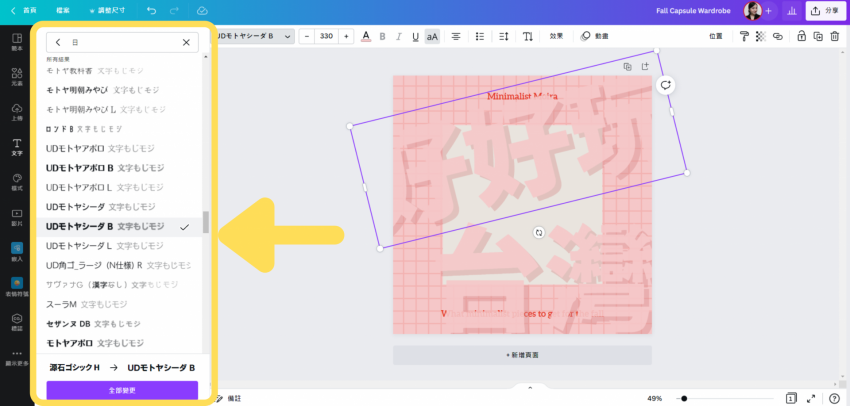Toggle bold formatting B
850x406 pixels.
(383, 36)
